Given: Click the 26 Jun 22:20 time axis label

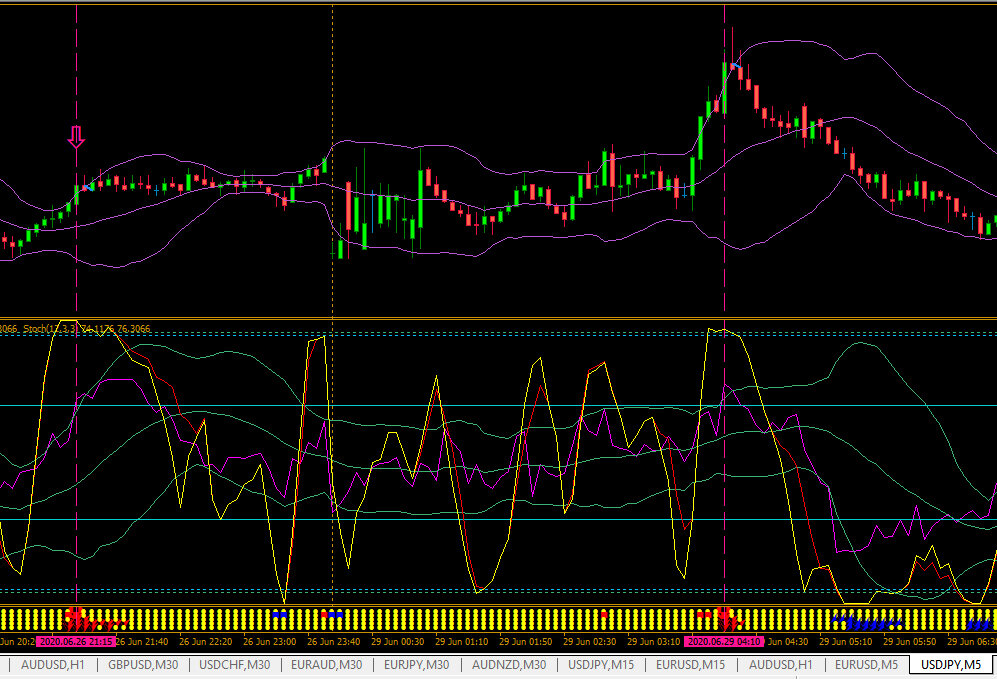Looking at the screenshot, I should pos(205,641).
